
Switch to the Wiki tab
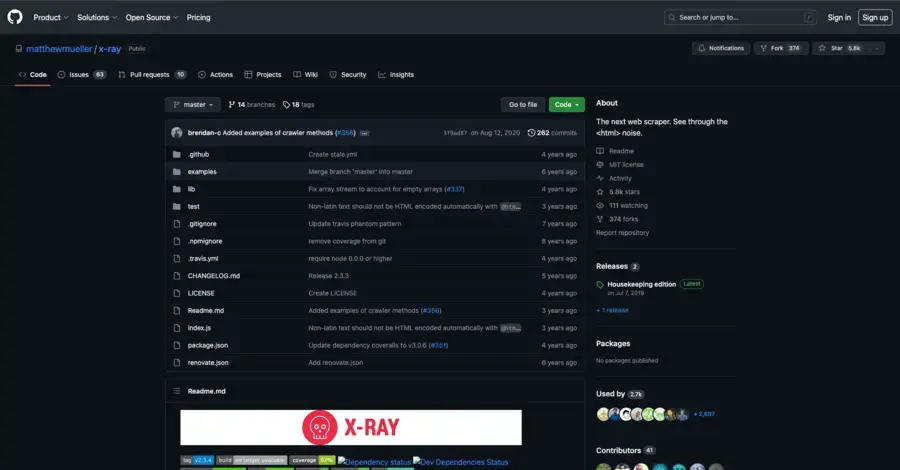coord(305,75)
